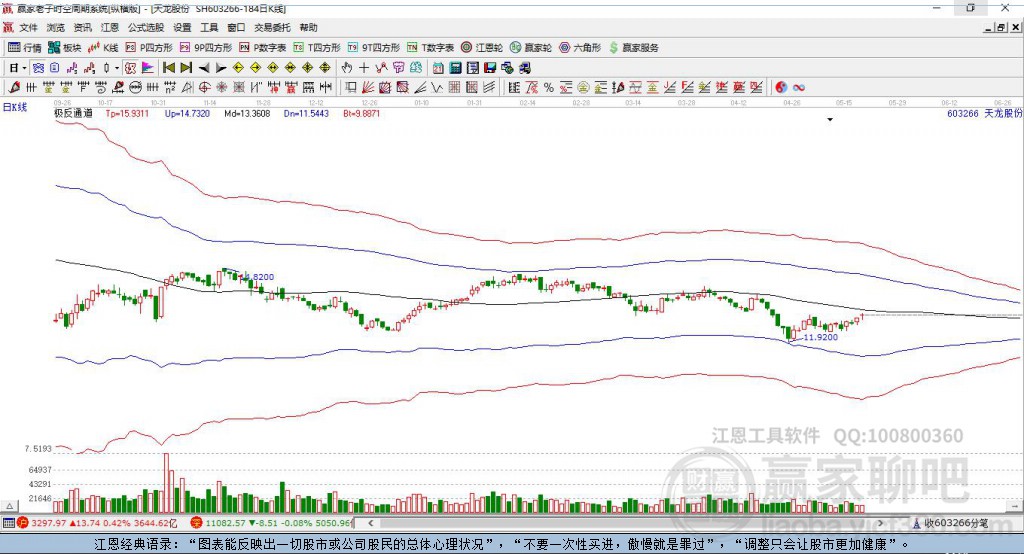This screenshot has width=1024, height=554.
Task: Open the calculator icon
Action: tap(455, 68)
